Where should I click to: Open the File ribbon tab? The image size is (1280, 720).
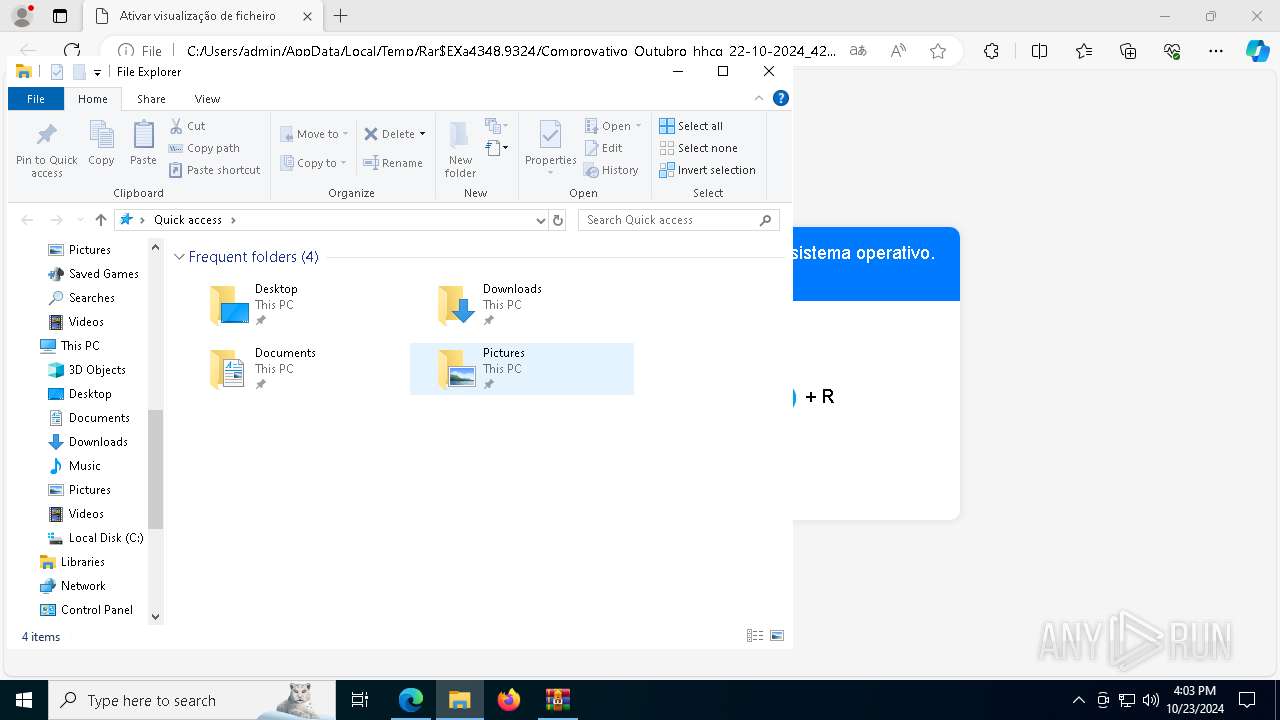click(36, 99)
